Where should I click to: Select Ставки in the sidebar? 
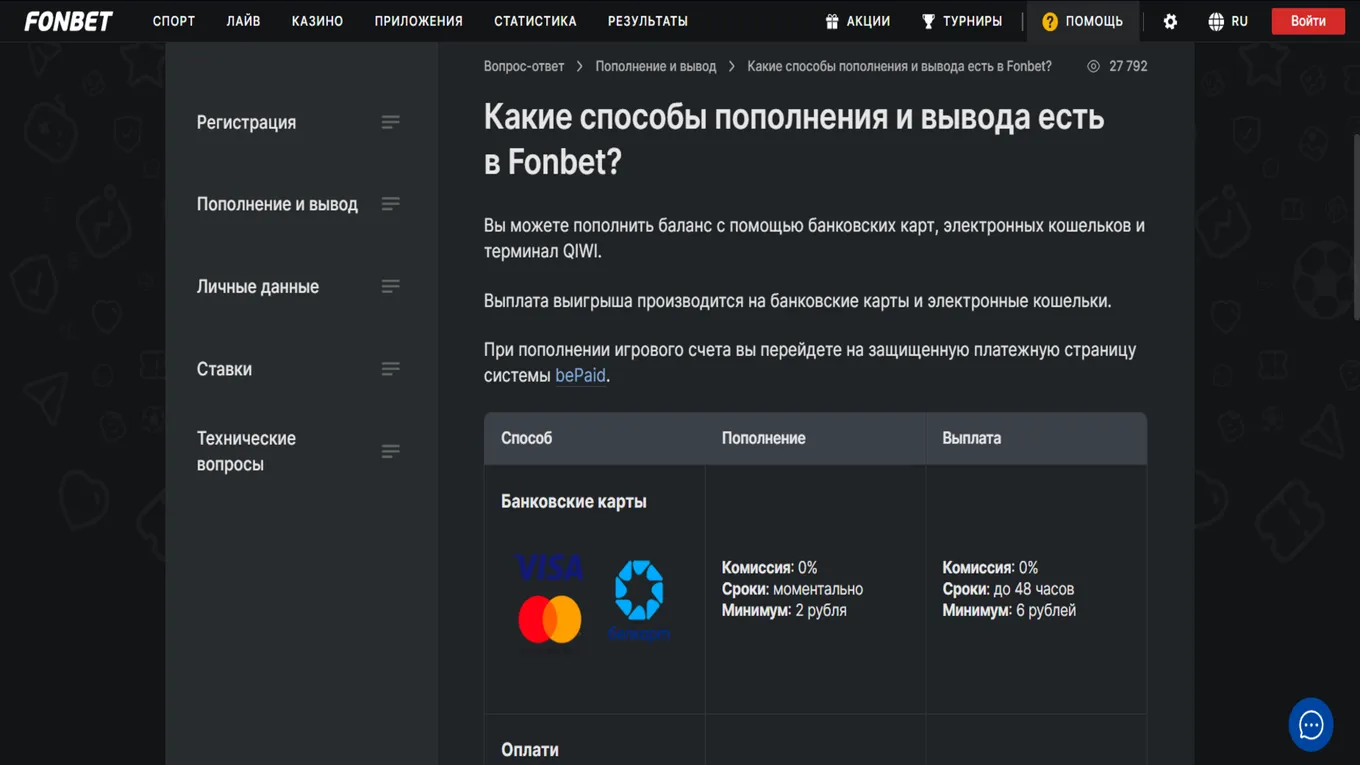[224, 369]
